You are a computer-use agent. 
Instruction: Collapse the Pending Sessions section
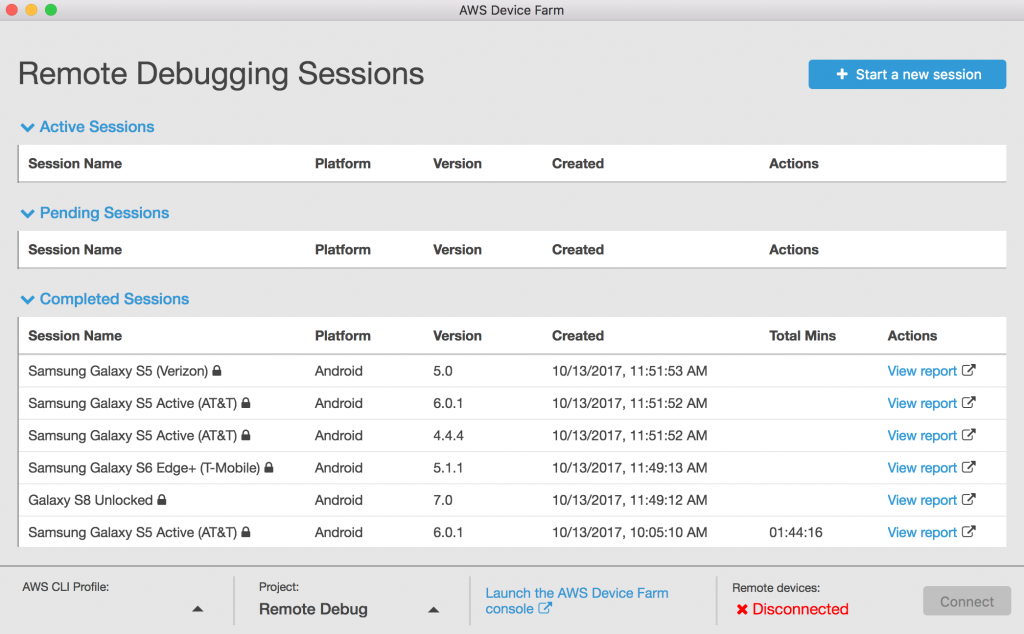tap(27, 214)
